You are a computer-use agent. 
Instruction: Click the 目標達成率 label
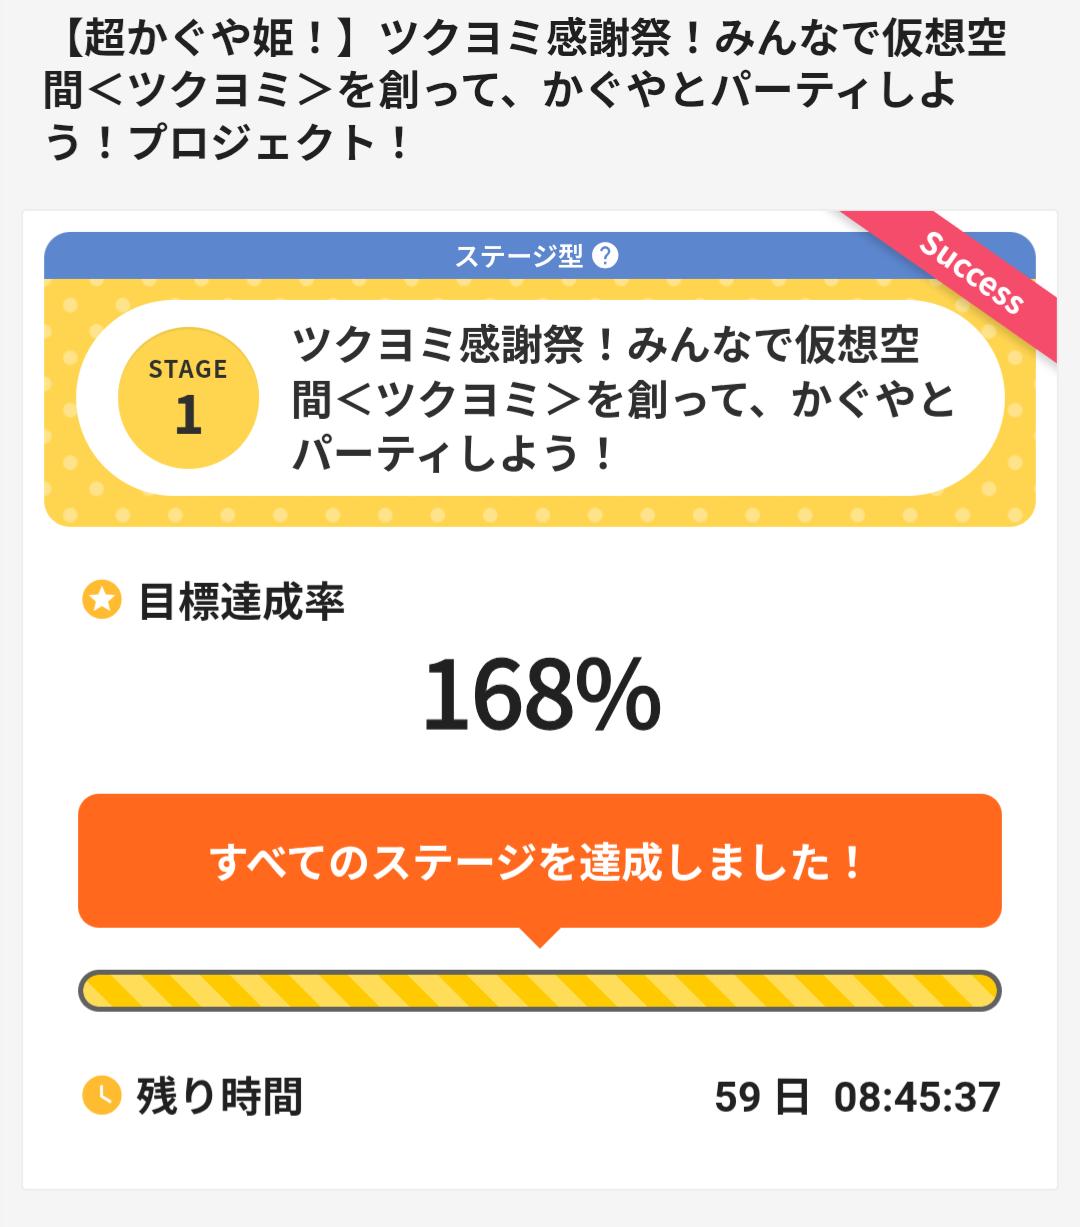pyautogui.click(x=241, y=602)
